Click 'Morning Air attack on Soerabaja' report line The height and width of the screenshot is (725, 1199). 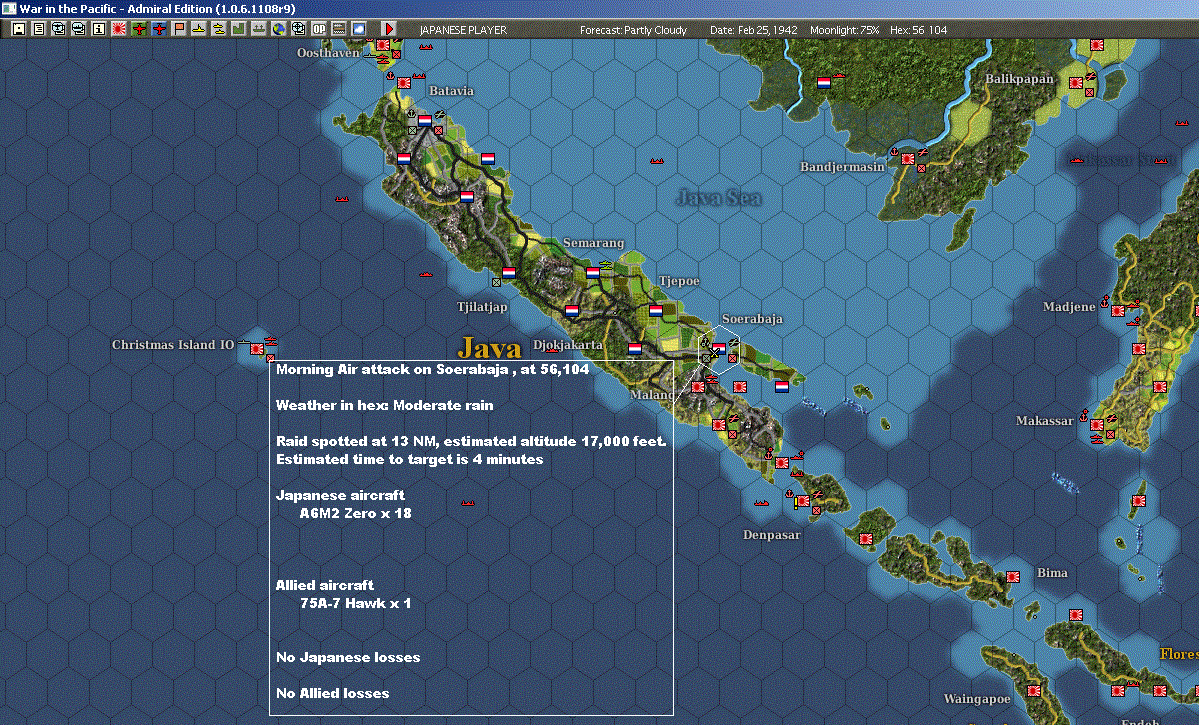click(x=432, y=369)
